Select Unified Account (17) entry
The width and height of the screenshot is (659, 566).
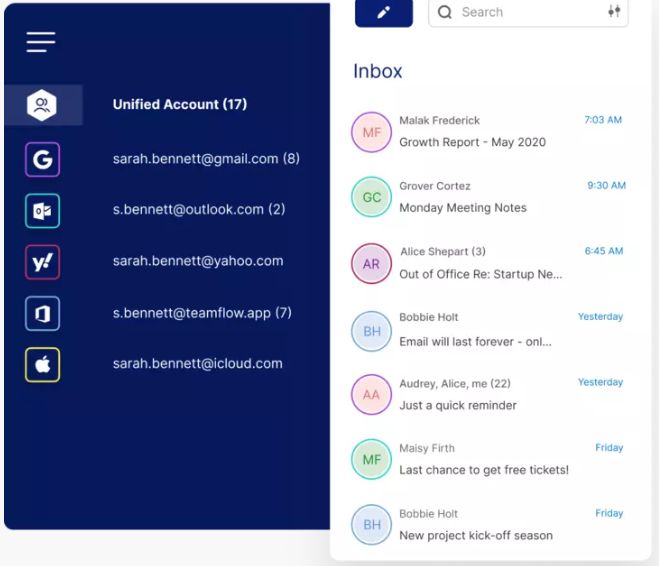179,105
